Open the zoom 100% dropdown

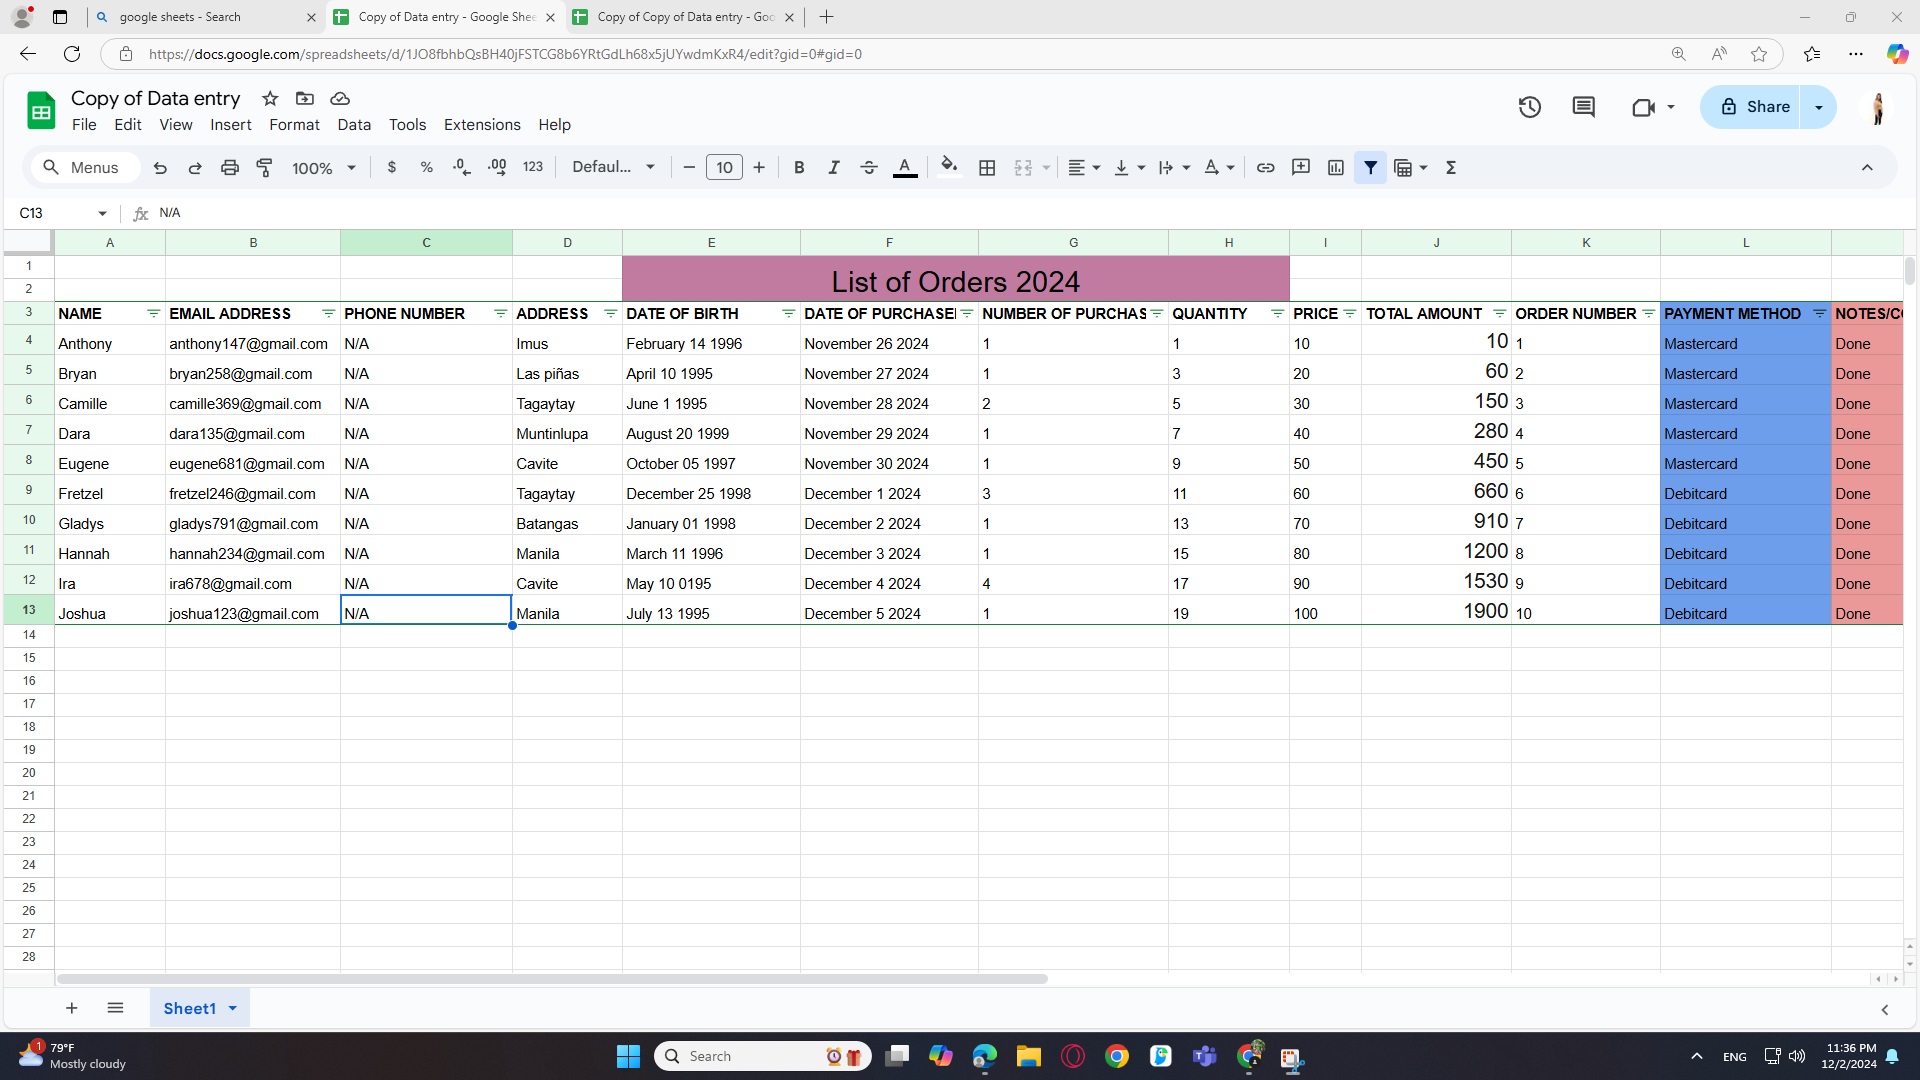click(x=323, y=168)
